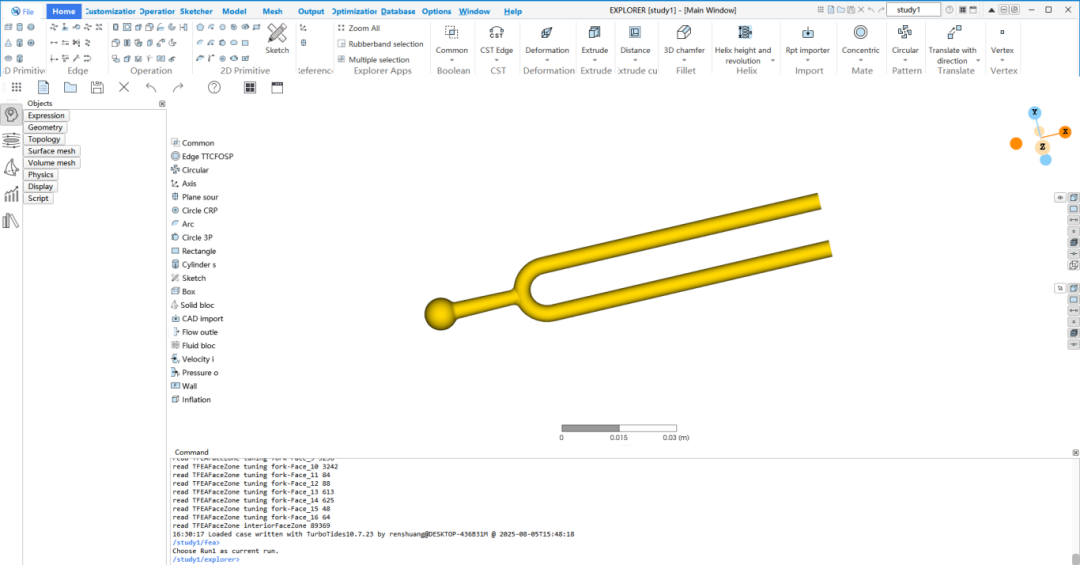
Task: Redo the action with the forward arrow icon
Action: [x=178, y=88]
